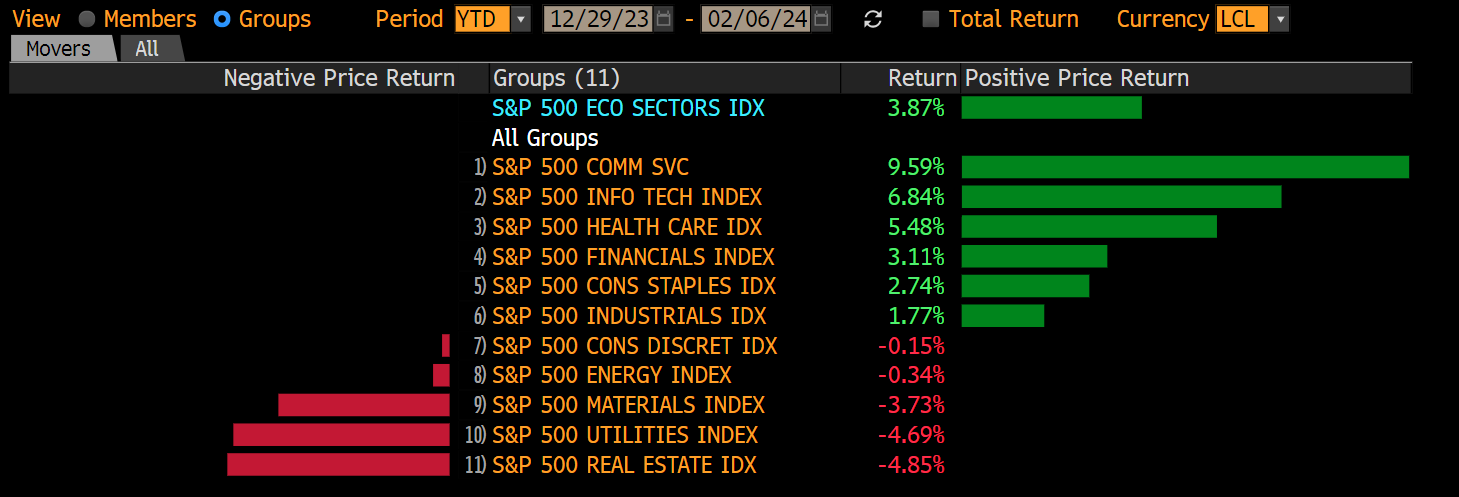Image resolution: width=1459 pixels, height=497 pixels.
Task: Open S&P 500 COMM SVC group
Action: (x=590, y=167)
